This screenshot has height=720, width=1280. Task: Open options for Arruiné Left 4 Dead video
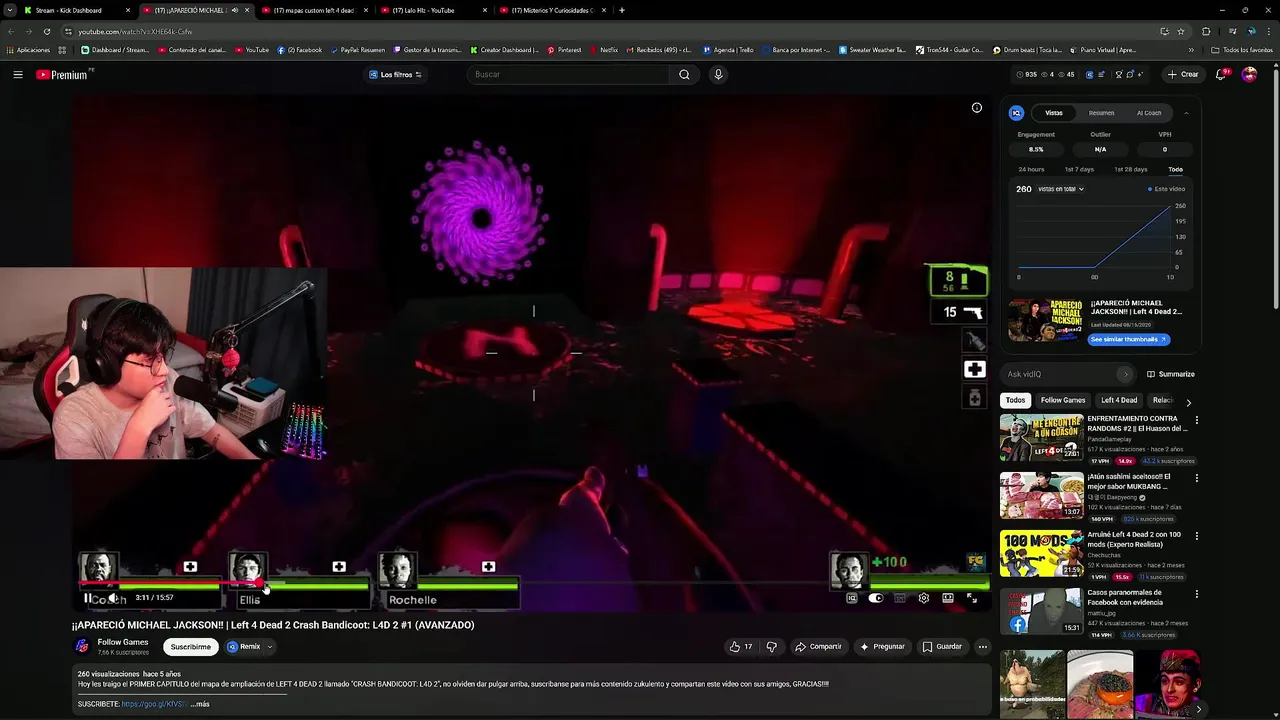(1196, 536)
